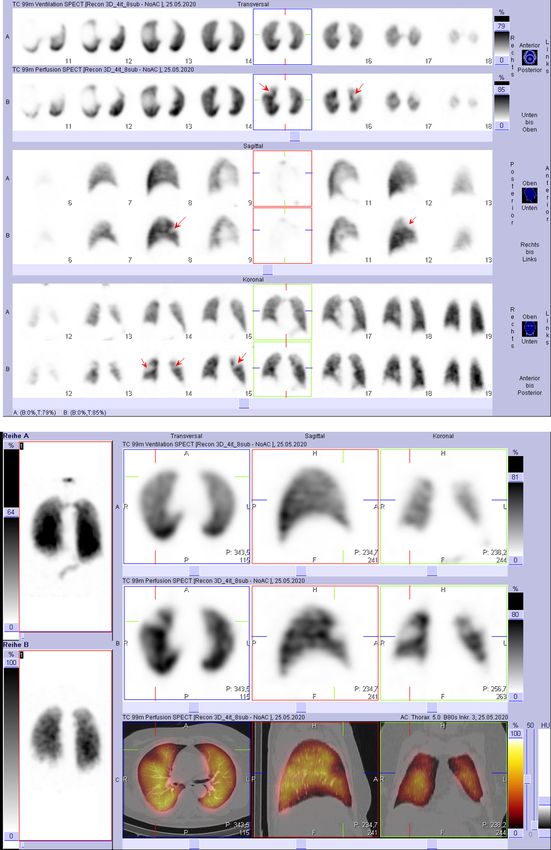Click the fusion blend slider handle at 50
This screenshot has height=850, width=551.
528,778
